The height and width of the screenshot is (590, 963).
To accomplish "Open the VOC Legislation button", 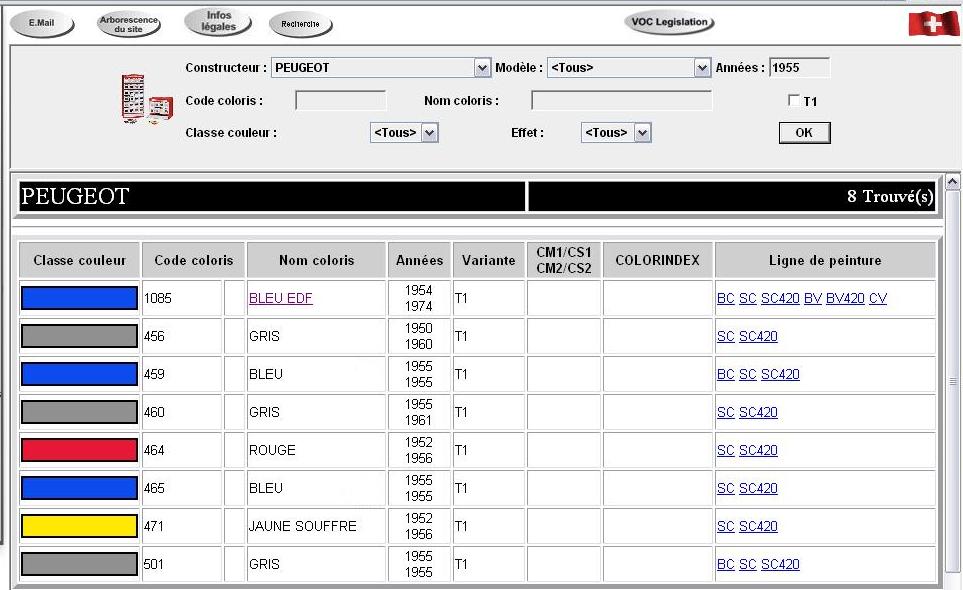I will (669, 22).
